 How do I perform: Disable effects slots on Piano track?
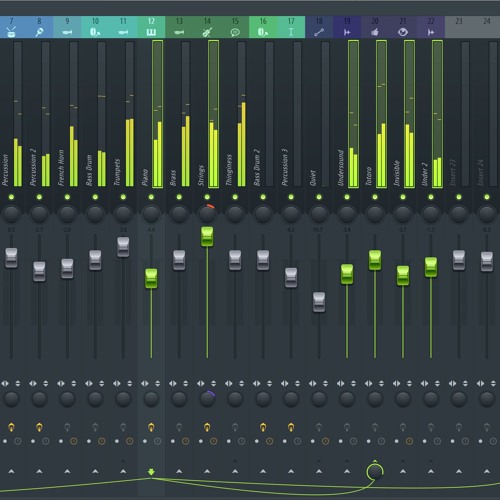[151, 427]
